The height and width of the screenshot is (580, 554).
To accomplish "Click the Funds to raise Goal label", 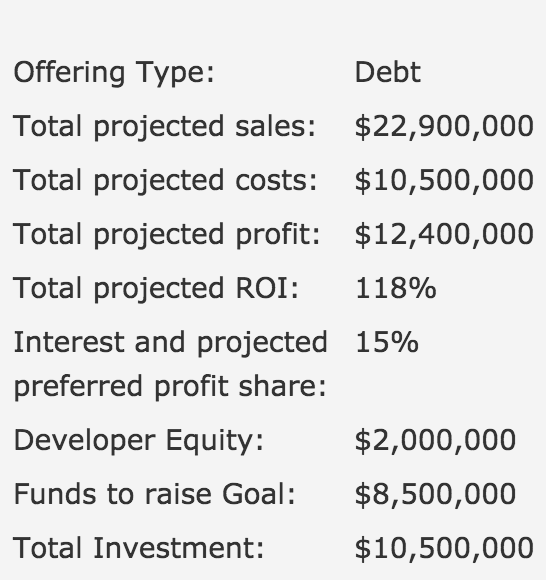I will pos(155,495).
